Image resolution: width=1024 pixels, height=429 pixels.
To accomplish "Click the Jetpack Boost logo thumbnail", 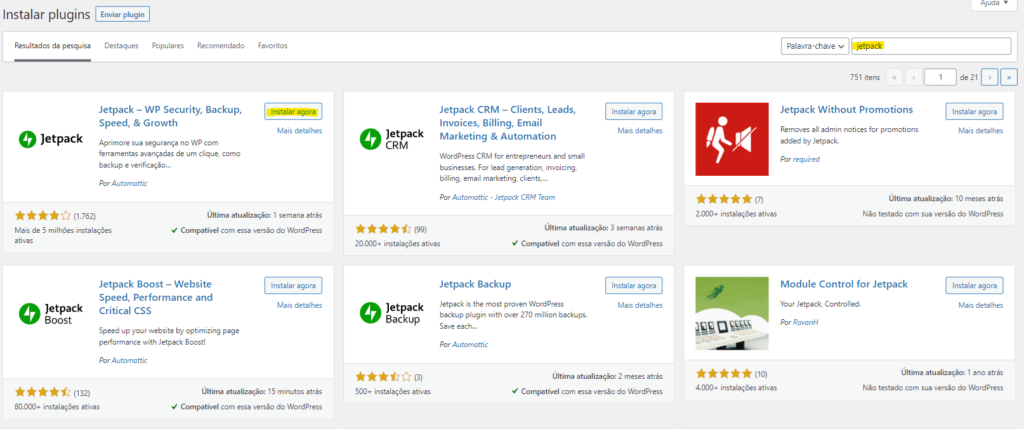I will (50, 313).
